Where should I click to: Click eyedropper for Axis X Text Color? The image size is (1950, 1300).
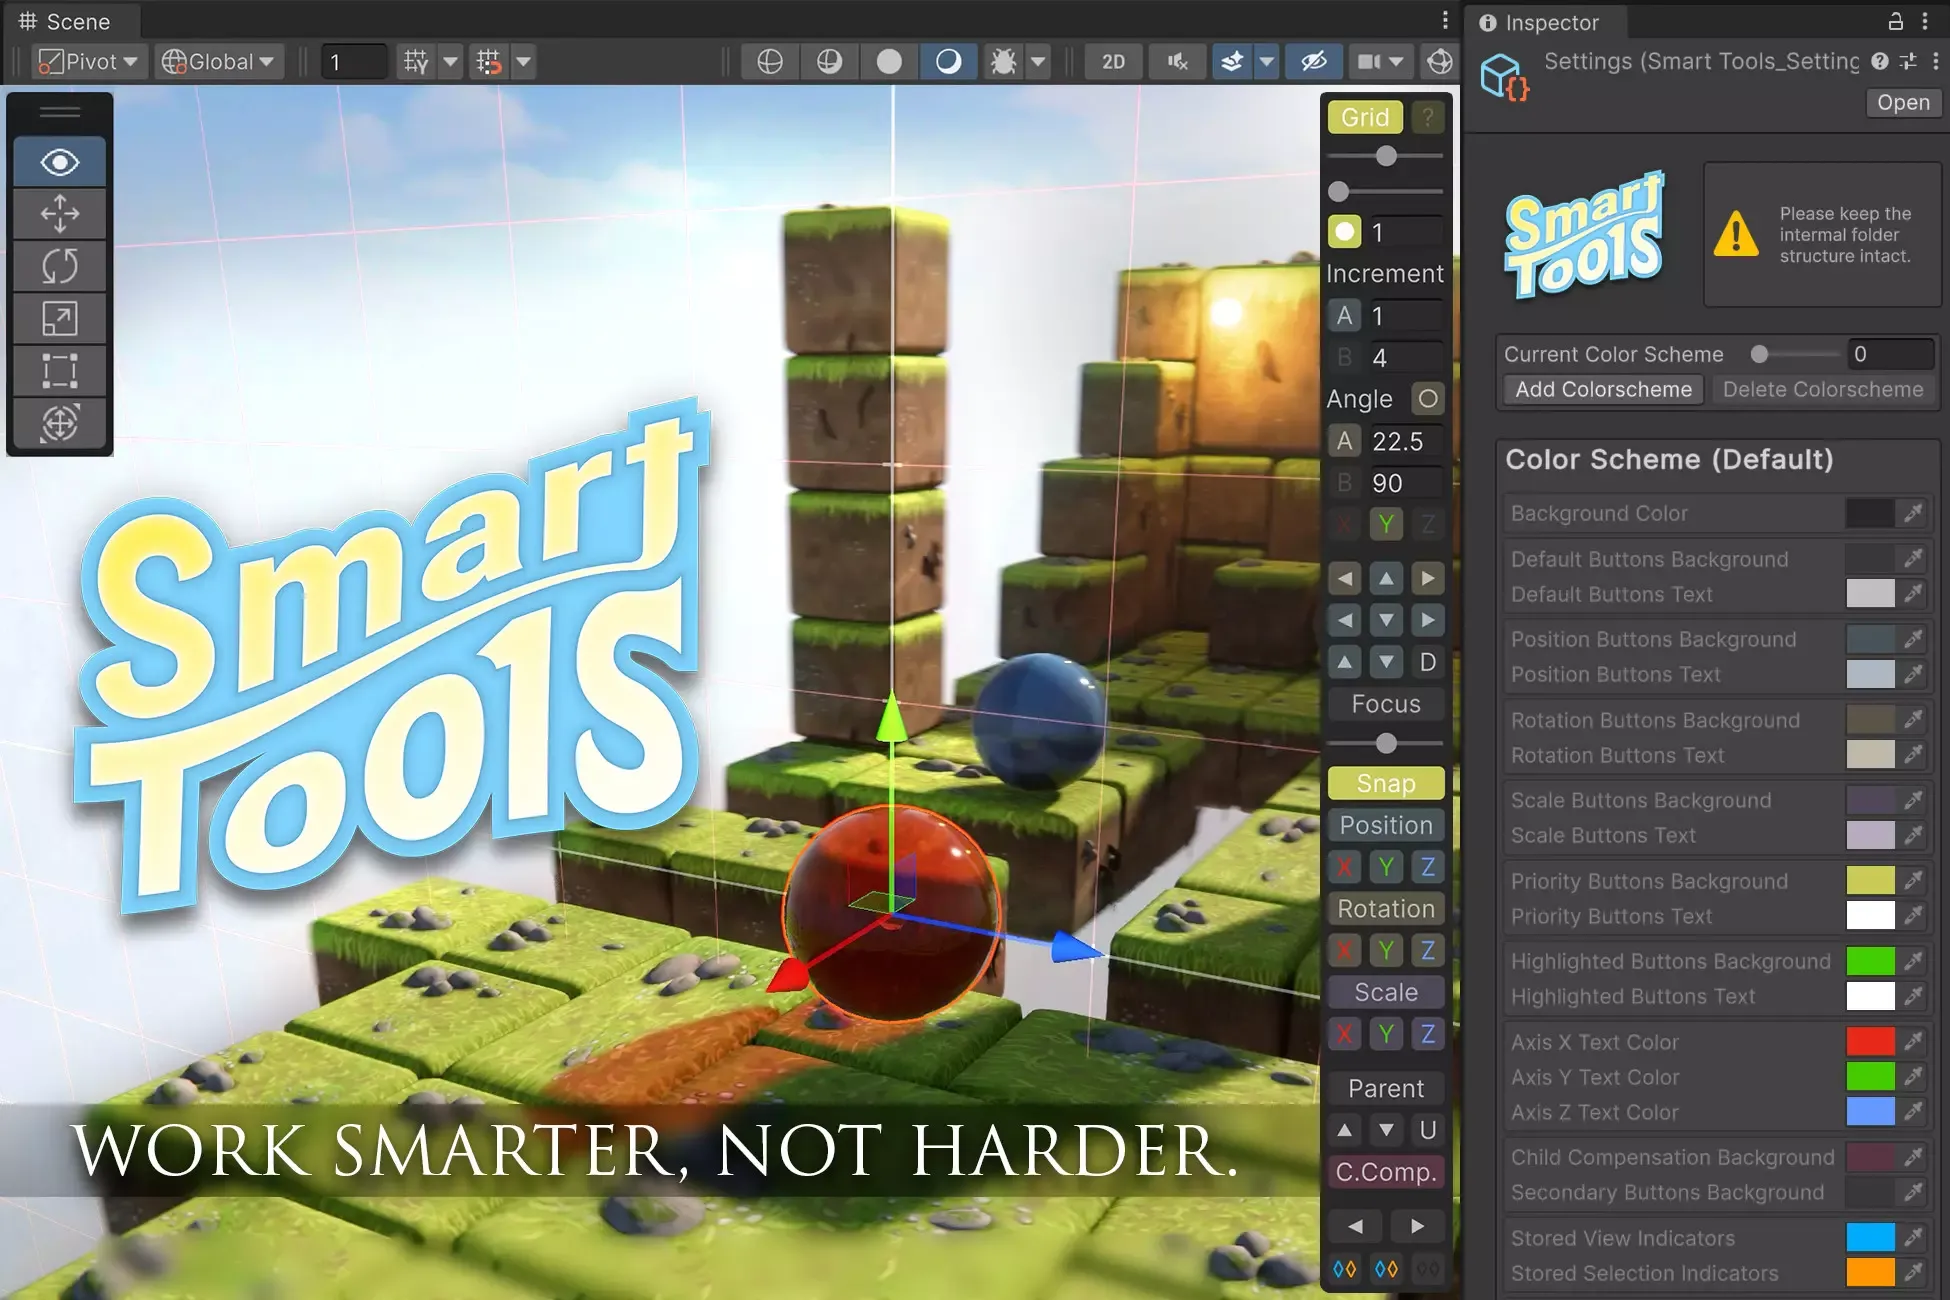point(1912,1042)
